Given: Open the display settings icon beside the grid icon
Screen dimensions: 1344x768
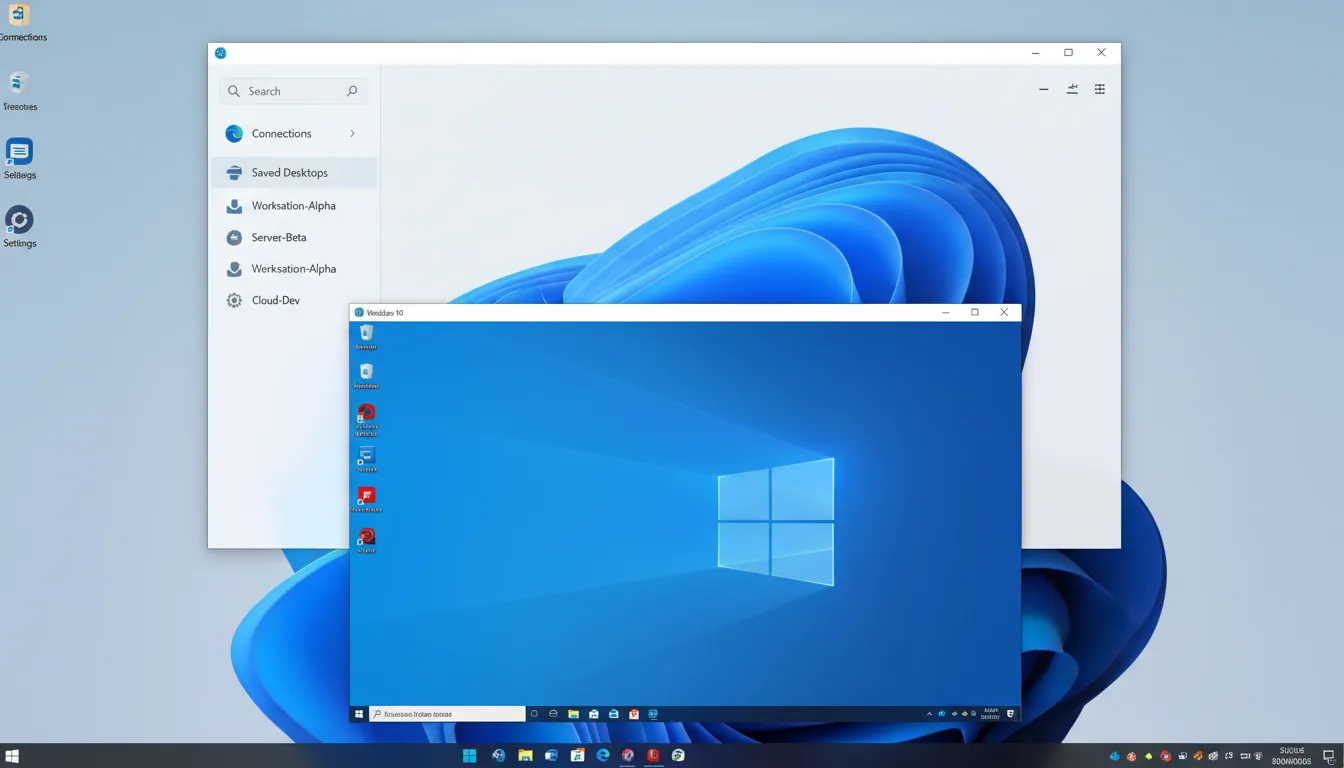Looking at the screenshot, I should (1071, 88).
